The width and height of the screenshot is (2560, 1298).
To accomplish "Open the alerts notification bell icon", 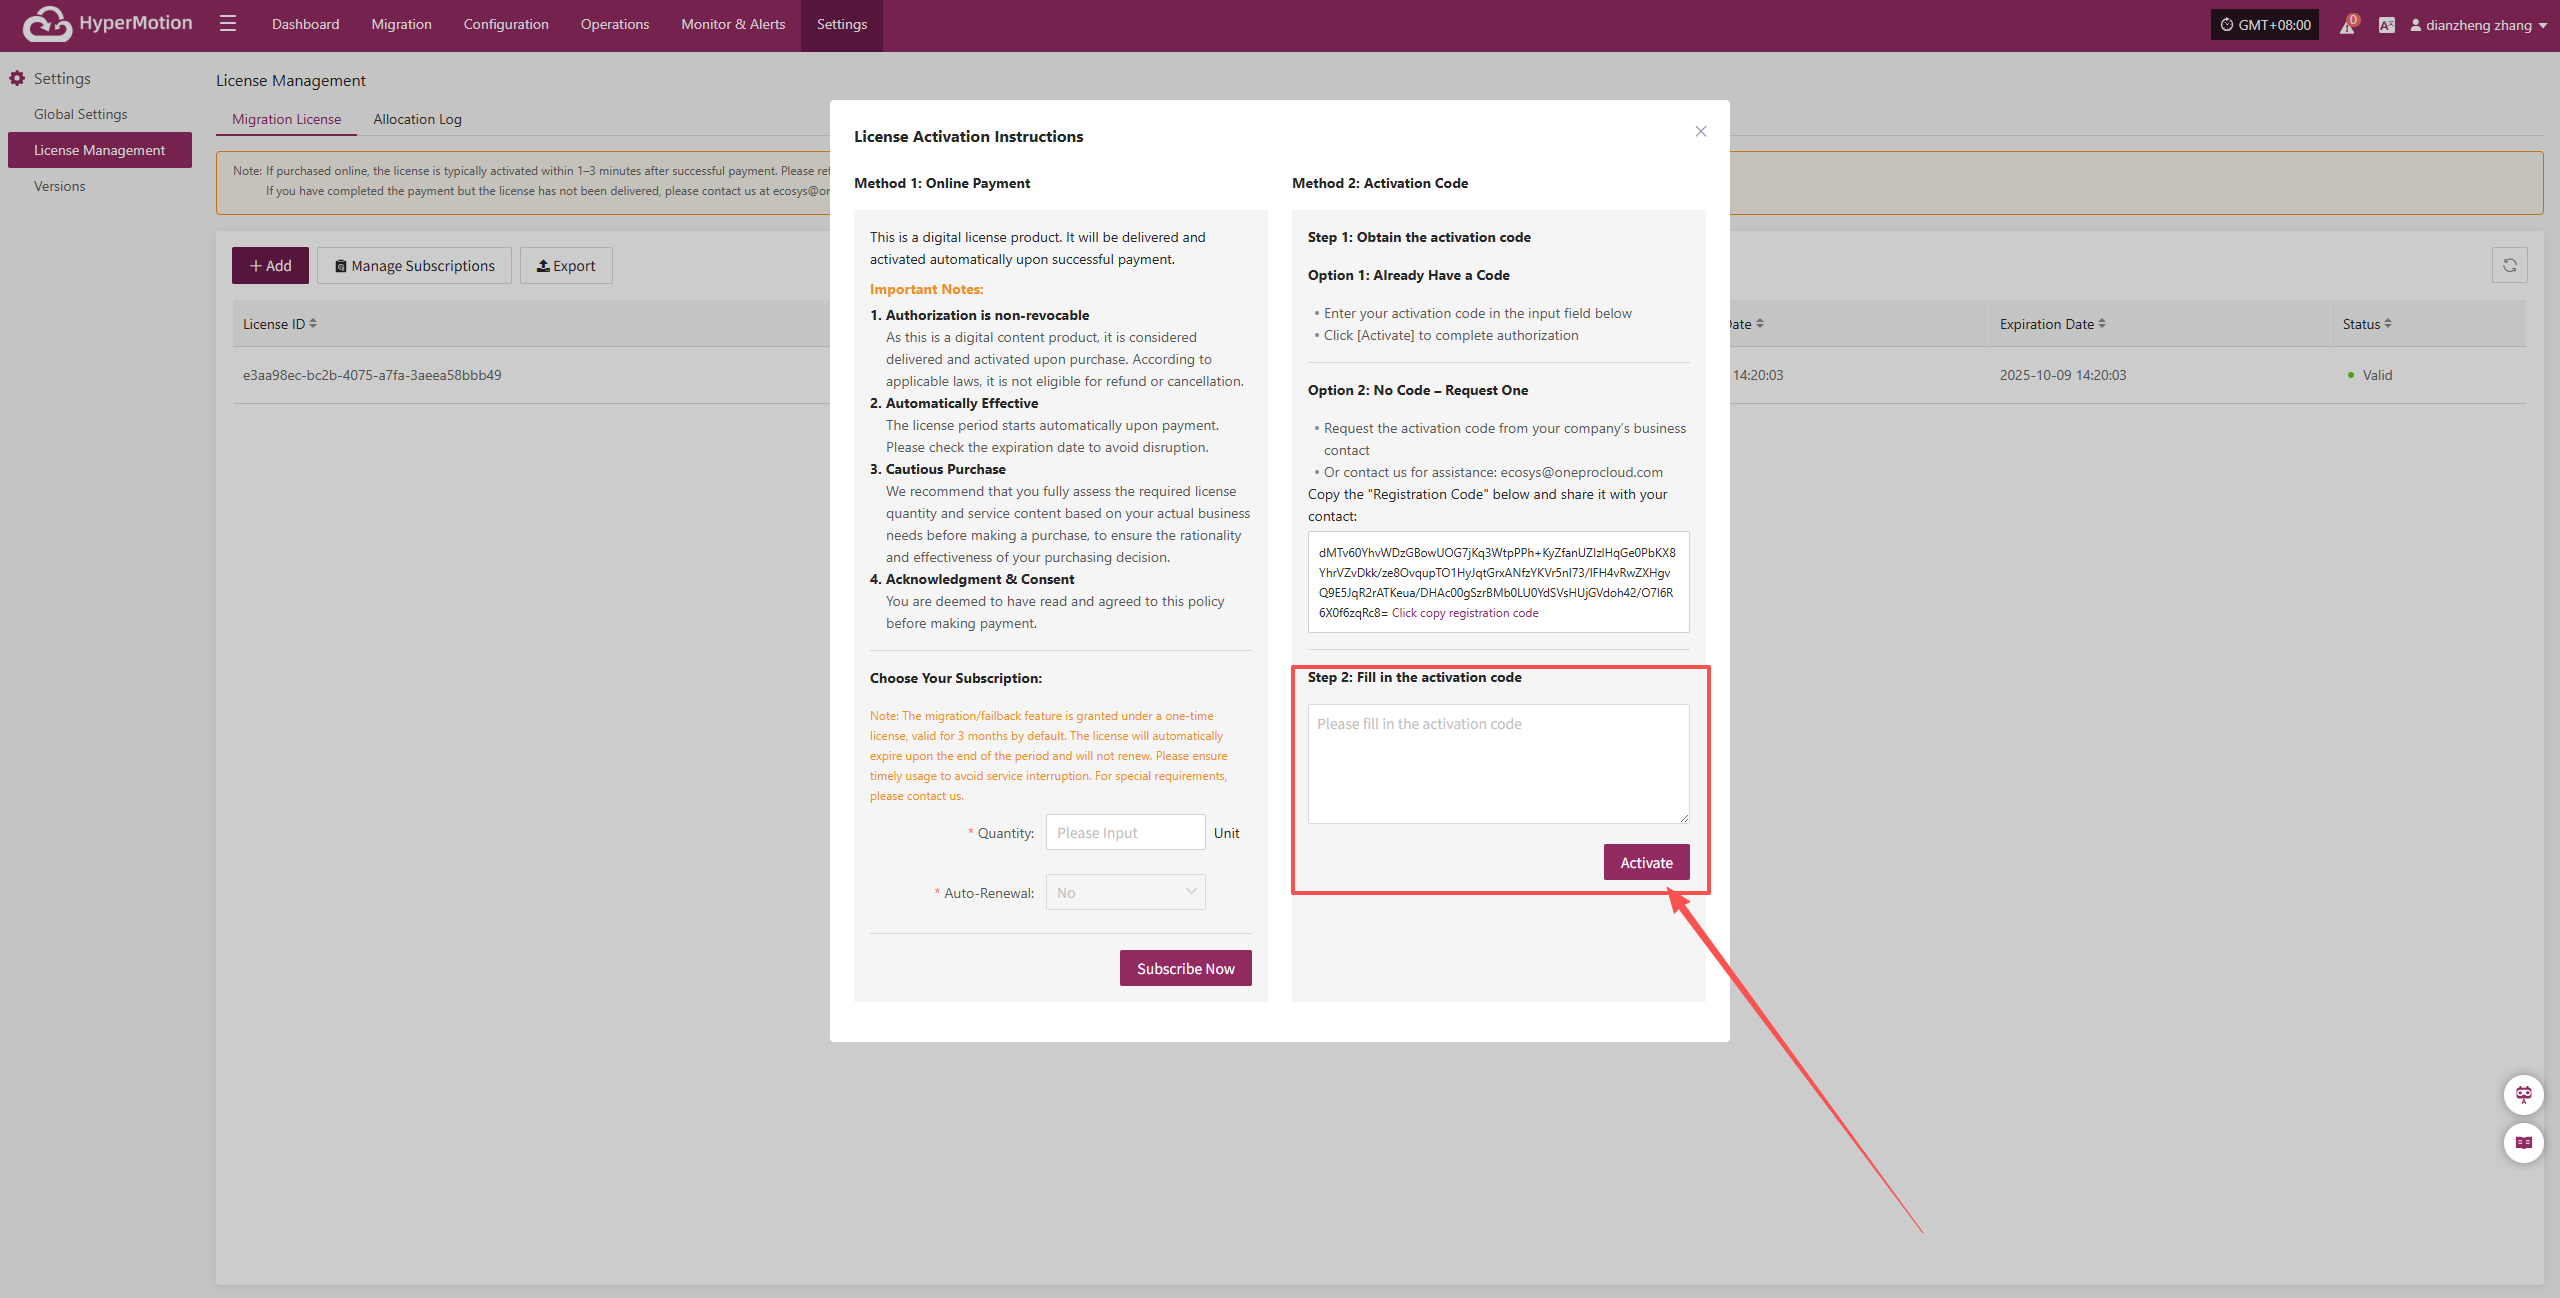I will pos(2347,25).
